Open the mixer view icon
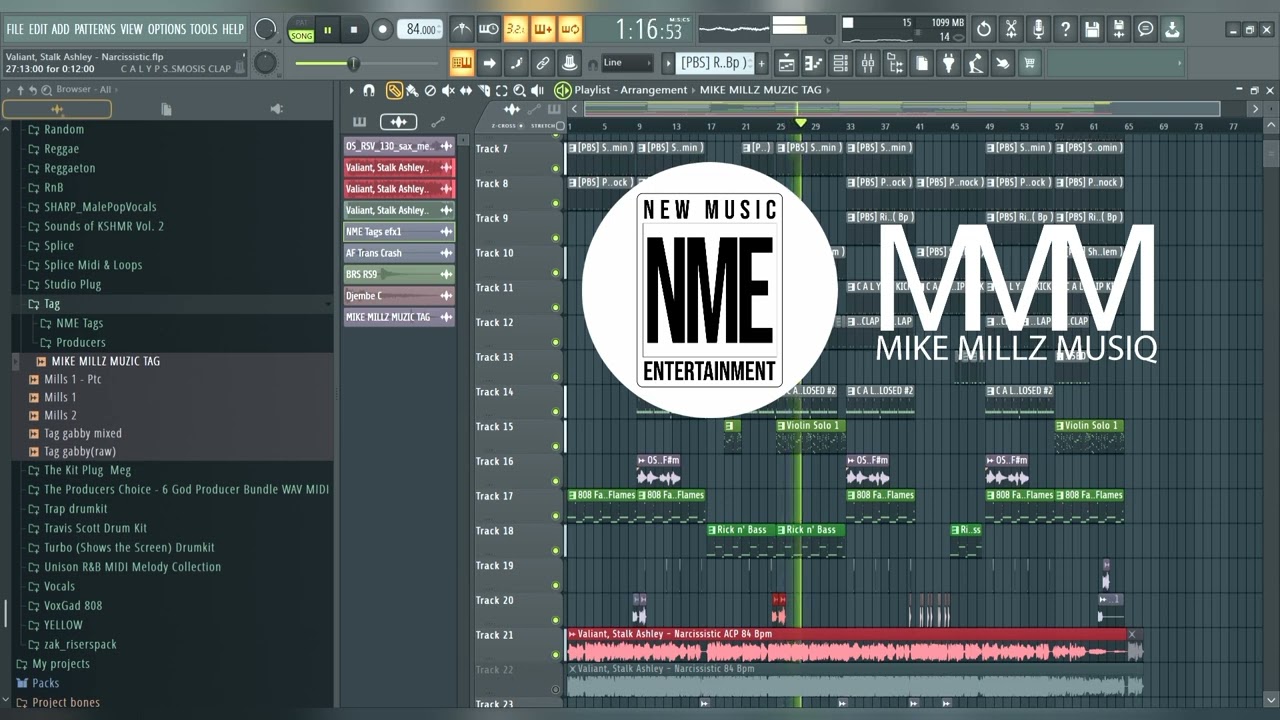 click(868, 63)
